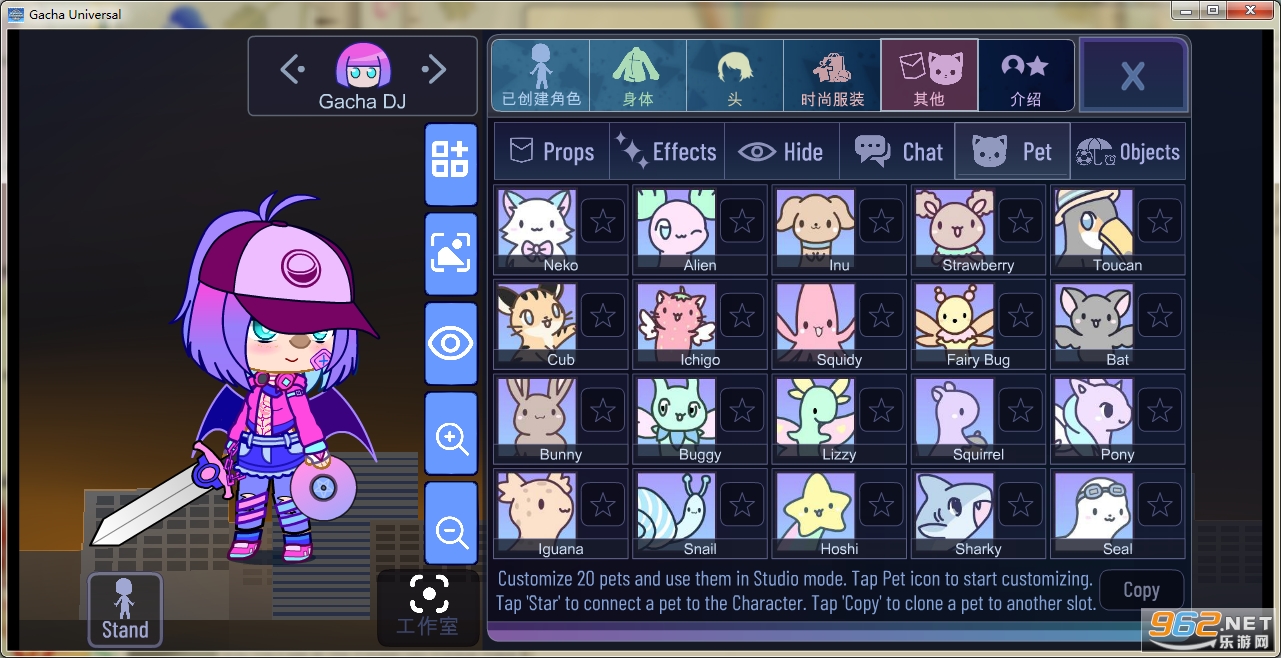Open the 工作室 studio mode button

point(428,607)
